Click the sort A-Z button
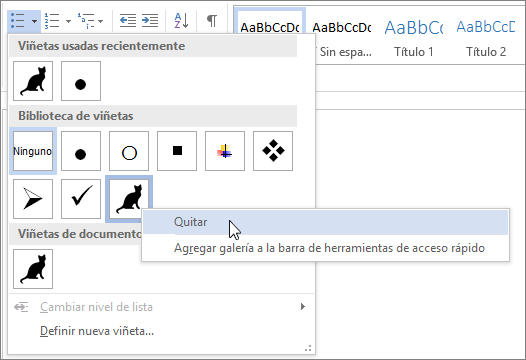526x360 pixels. 181,21
